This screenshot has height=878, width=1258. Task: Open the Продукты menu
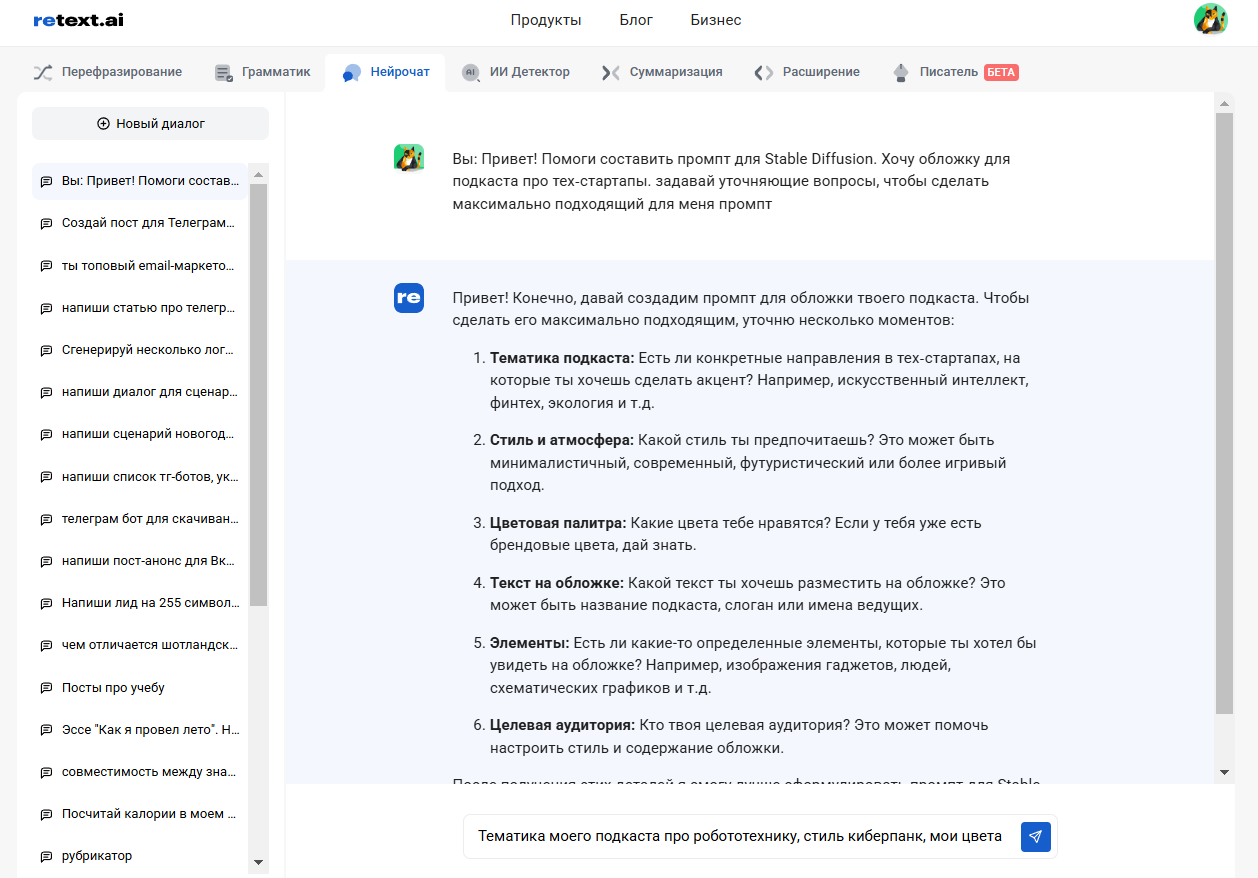coord(545,20)
